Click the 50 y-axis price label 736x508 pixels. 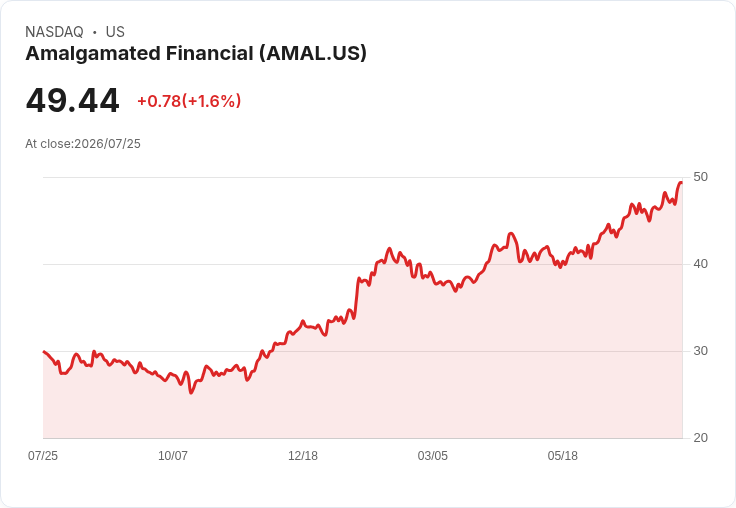coord(700,177)
